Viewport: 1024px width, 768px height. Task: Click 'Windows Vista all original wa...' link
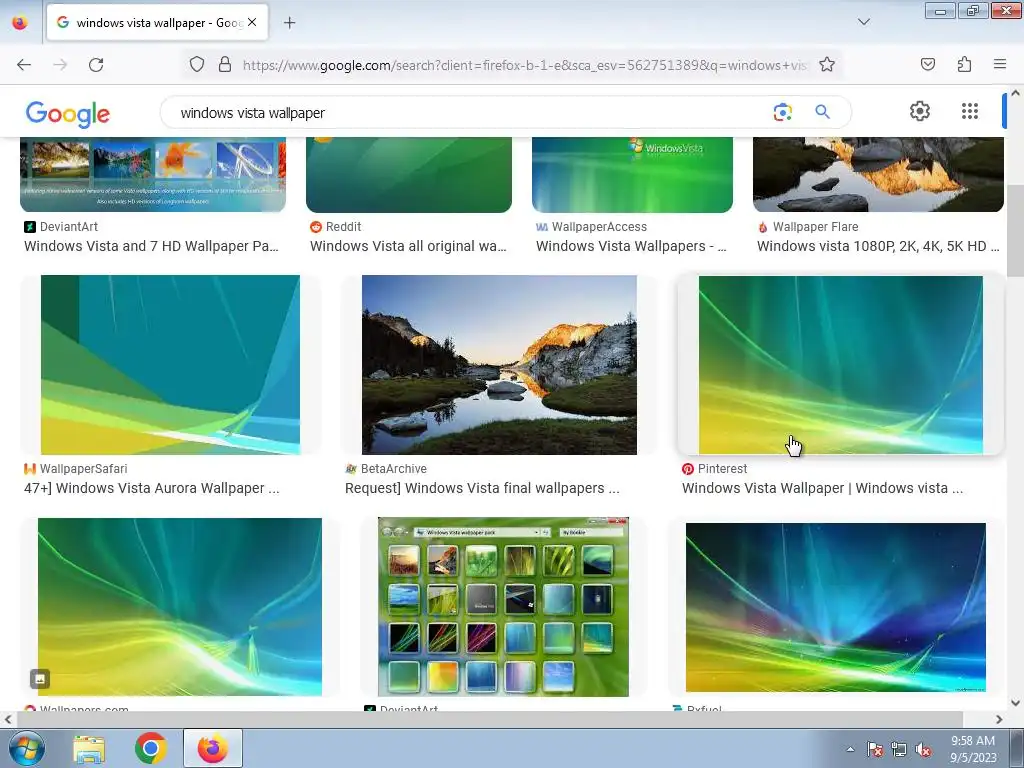408,246
